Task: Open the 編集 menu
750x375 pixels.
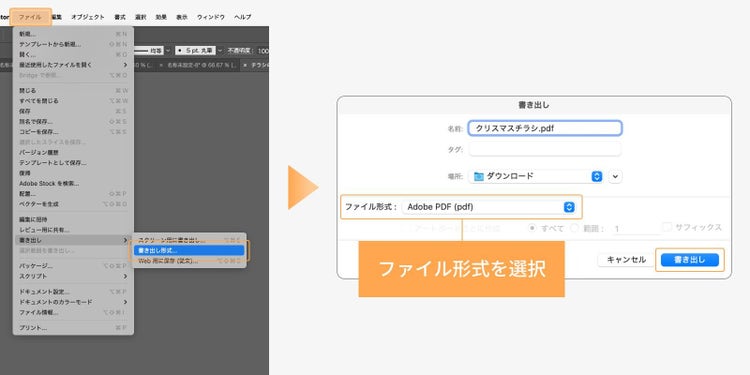Action: tap(57, 17)
